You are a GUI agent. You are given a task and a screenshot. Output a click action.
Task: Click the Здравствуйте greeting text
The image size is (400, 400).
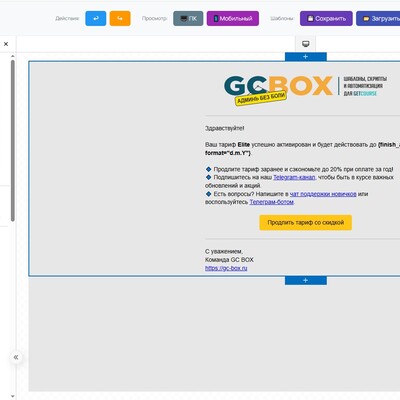pyautogui.click(x=225, y=128)
